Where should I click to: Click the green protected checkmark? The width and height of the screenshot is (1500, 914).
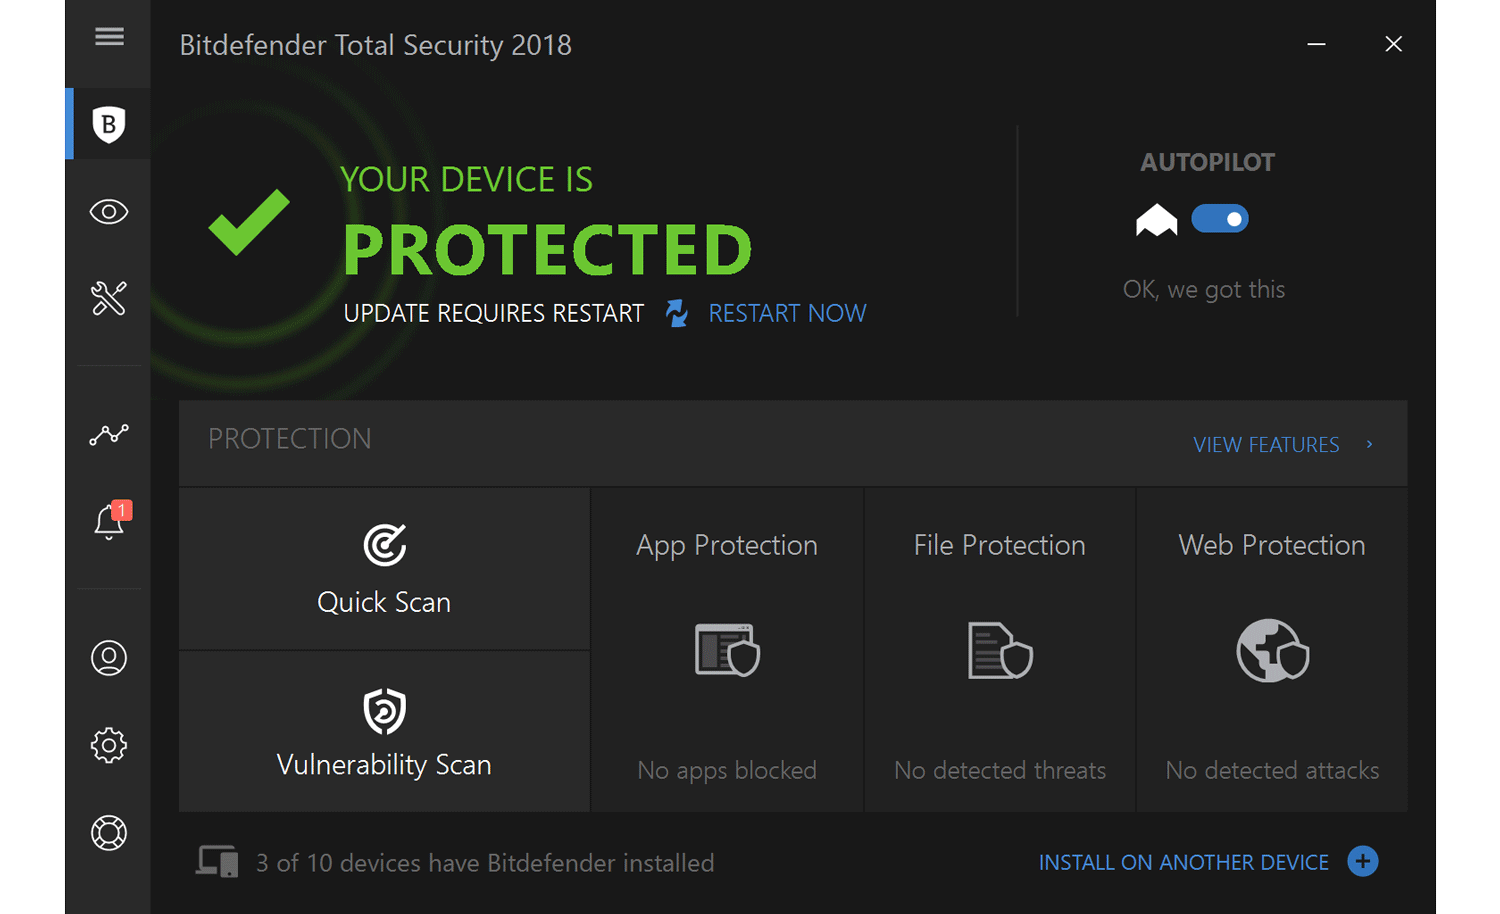[x=249, y=222]
